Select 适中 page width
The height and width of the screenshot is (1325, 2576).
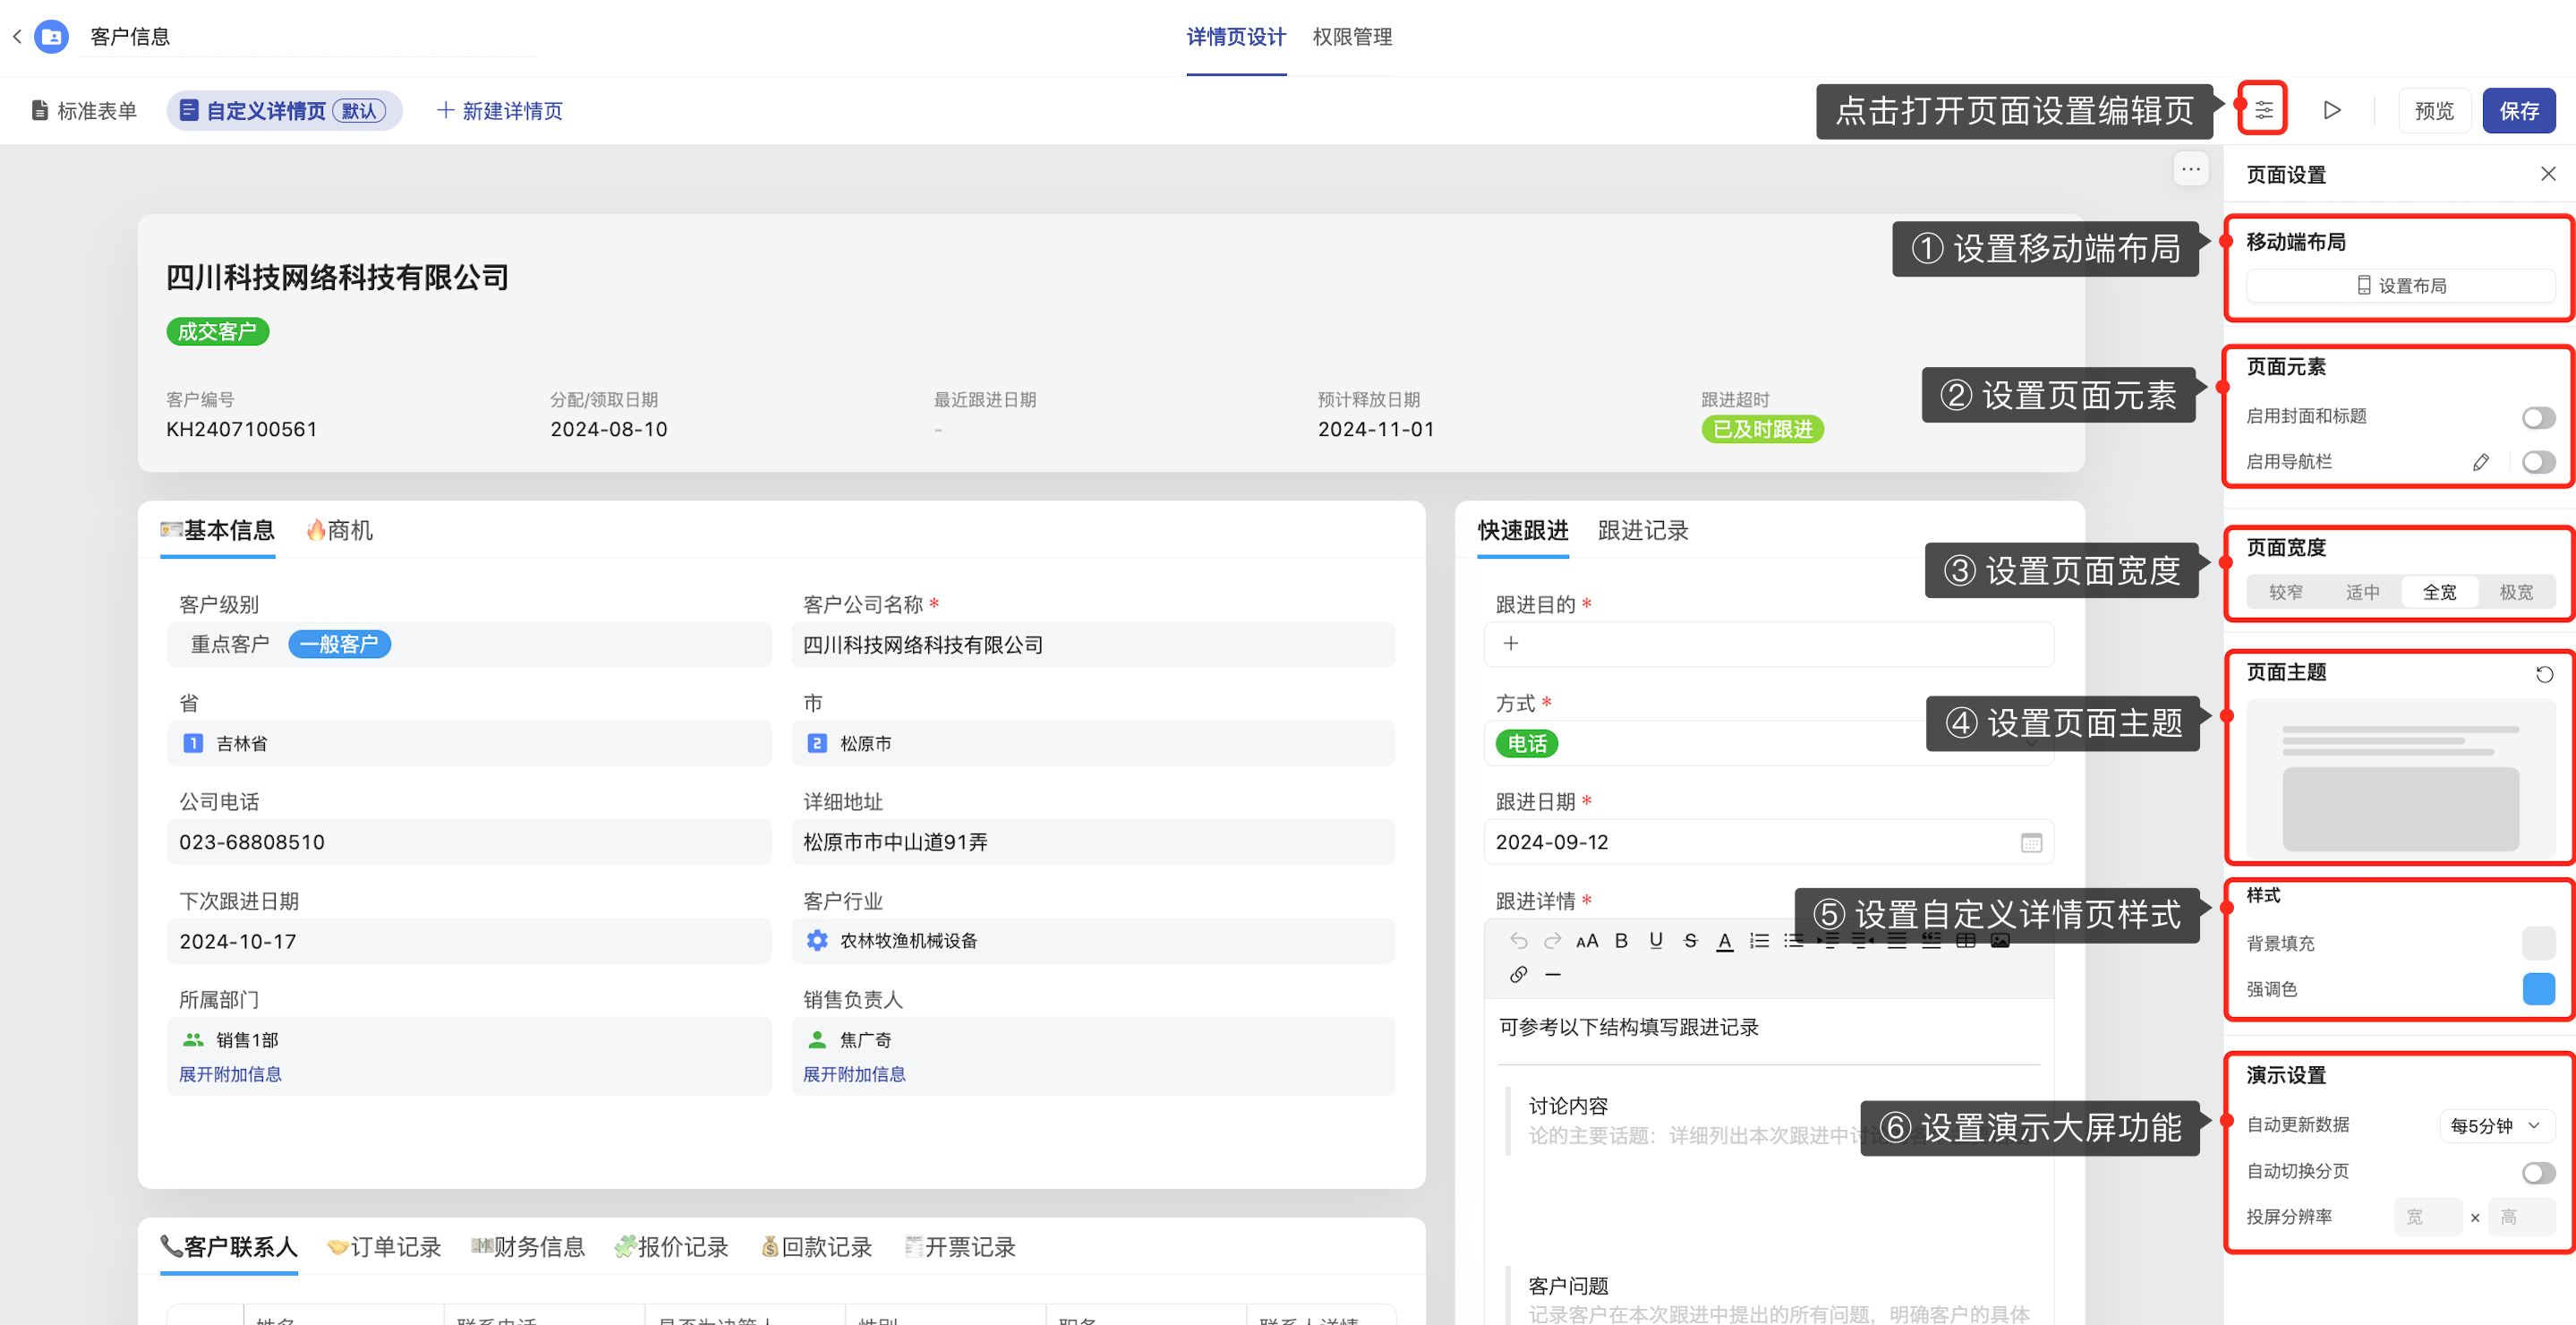(2363, 592)
